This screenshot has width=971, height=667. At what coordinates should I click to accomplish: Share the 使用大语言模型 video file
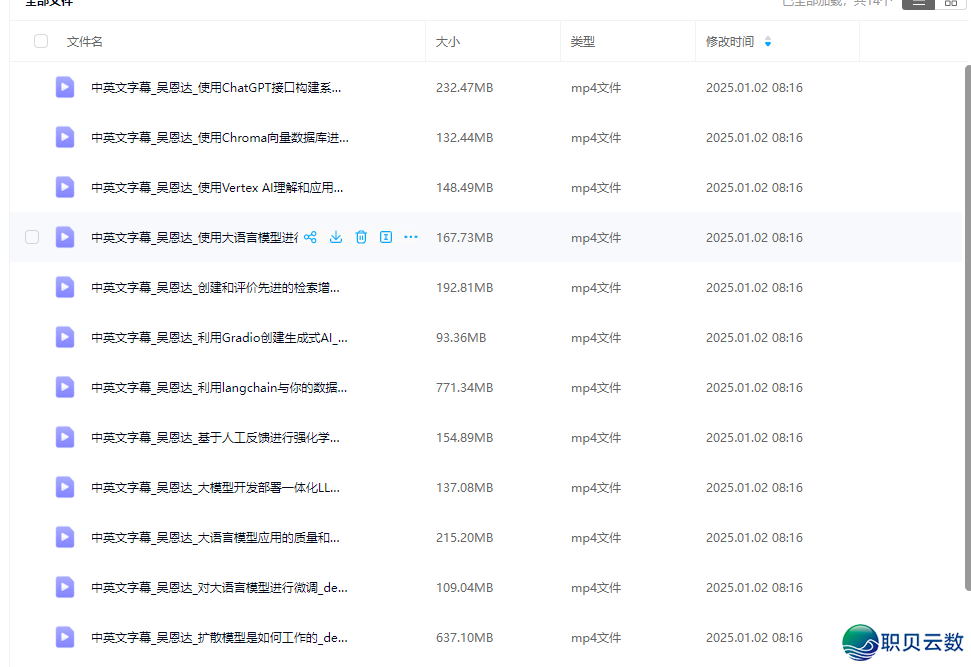coord(310,237)
